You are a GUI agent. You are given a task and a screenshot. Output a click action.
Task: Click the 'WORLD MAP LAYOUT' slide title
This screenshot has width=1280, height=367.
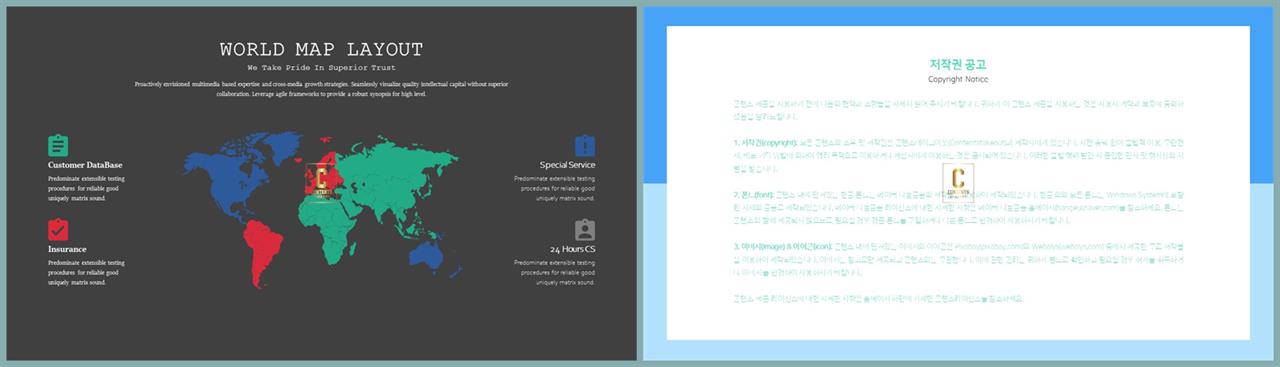[321, 49]
